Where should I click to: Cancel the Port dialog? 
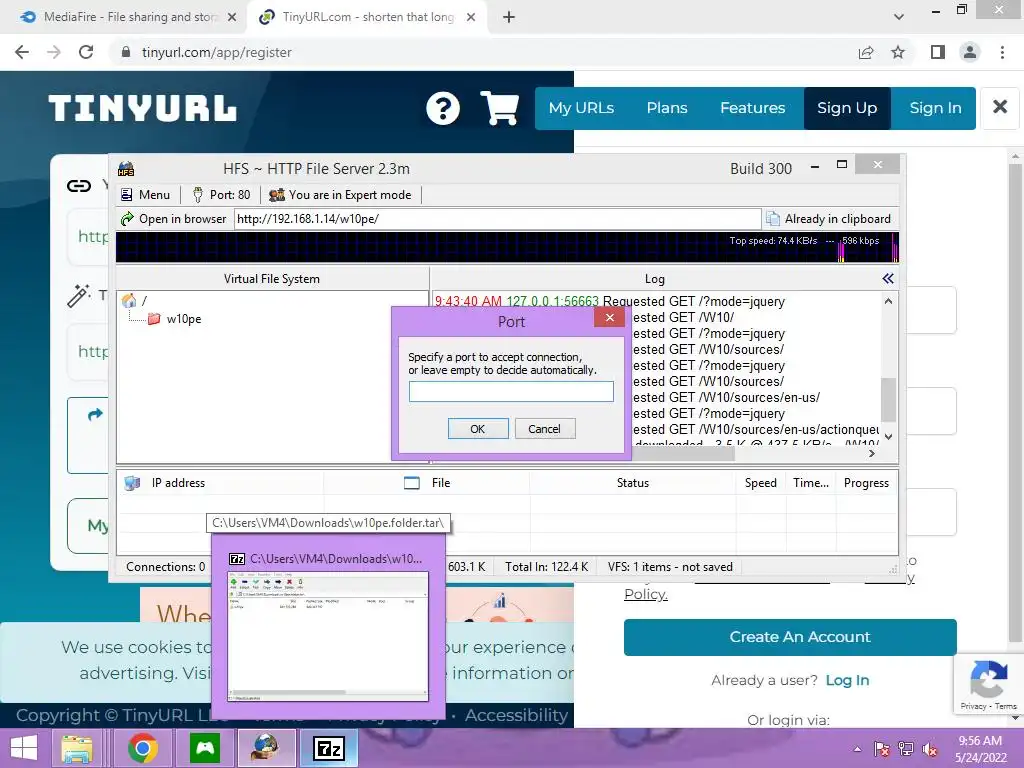pyautogui.click(x=545, y=428)
